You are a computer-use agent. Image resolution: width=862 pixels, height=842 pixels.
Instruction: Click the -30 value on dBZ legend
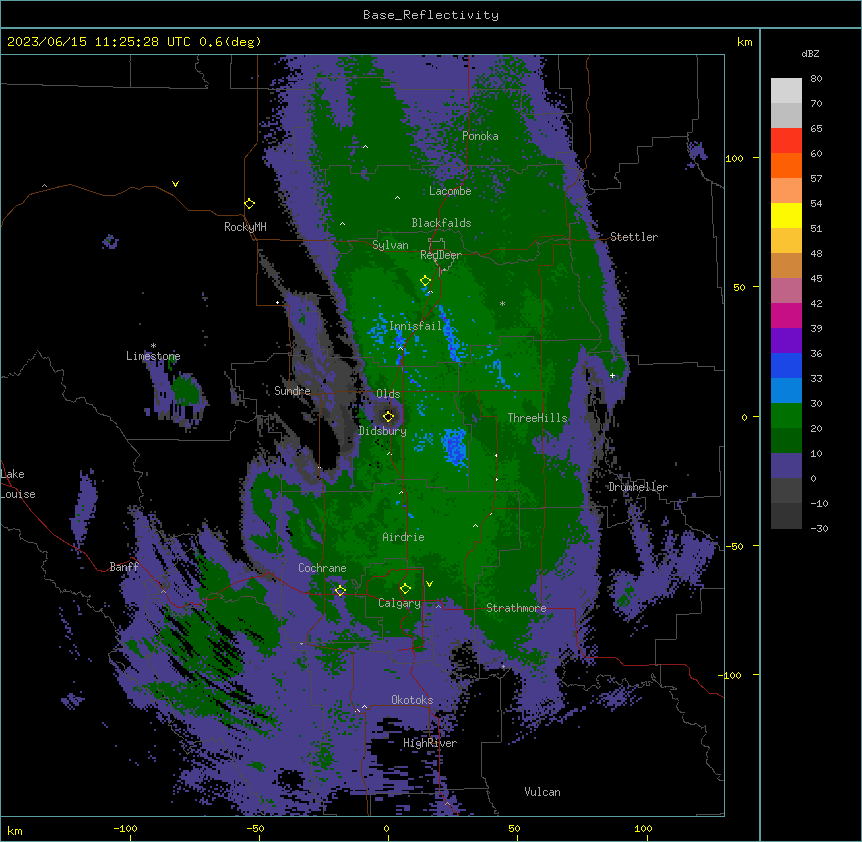(x=819, y=529)
